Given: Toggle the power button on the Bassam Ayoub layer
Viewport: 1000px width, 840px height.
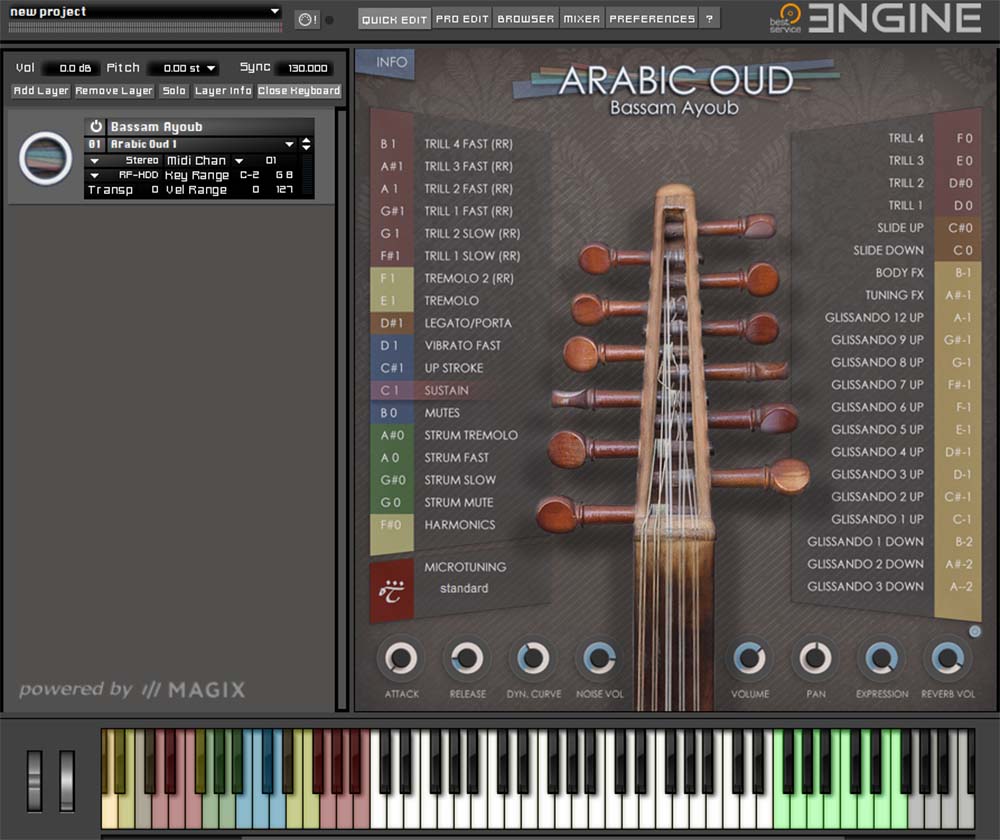Looking at the screenshot, I should [97, 126].
